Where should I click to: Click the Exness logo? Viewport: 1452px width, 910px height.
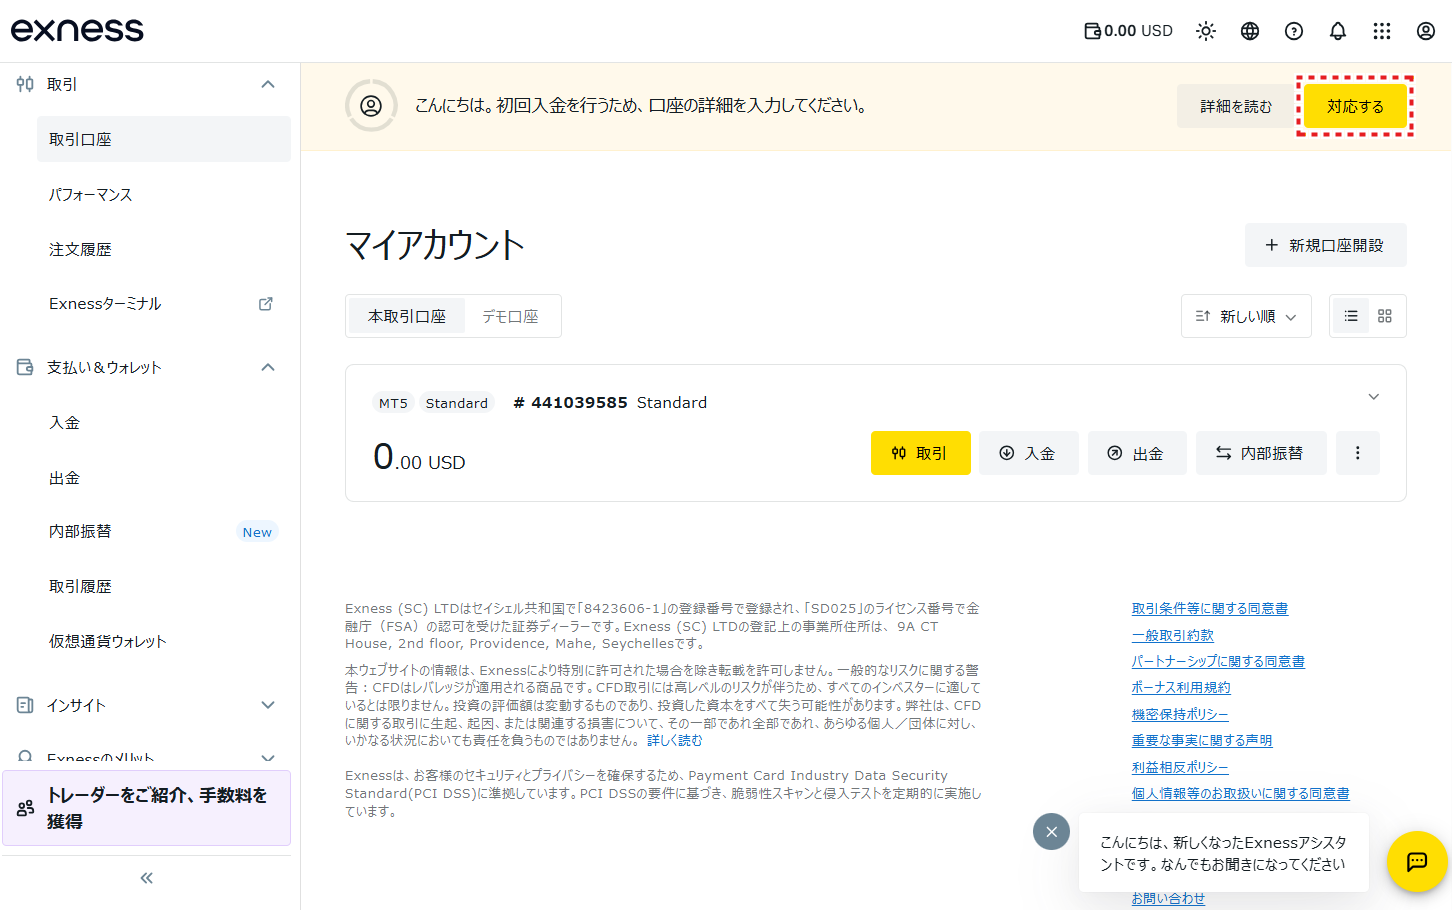(x=77, y=30)
